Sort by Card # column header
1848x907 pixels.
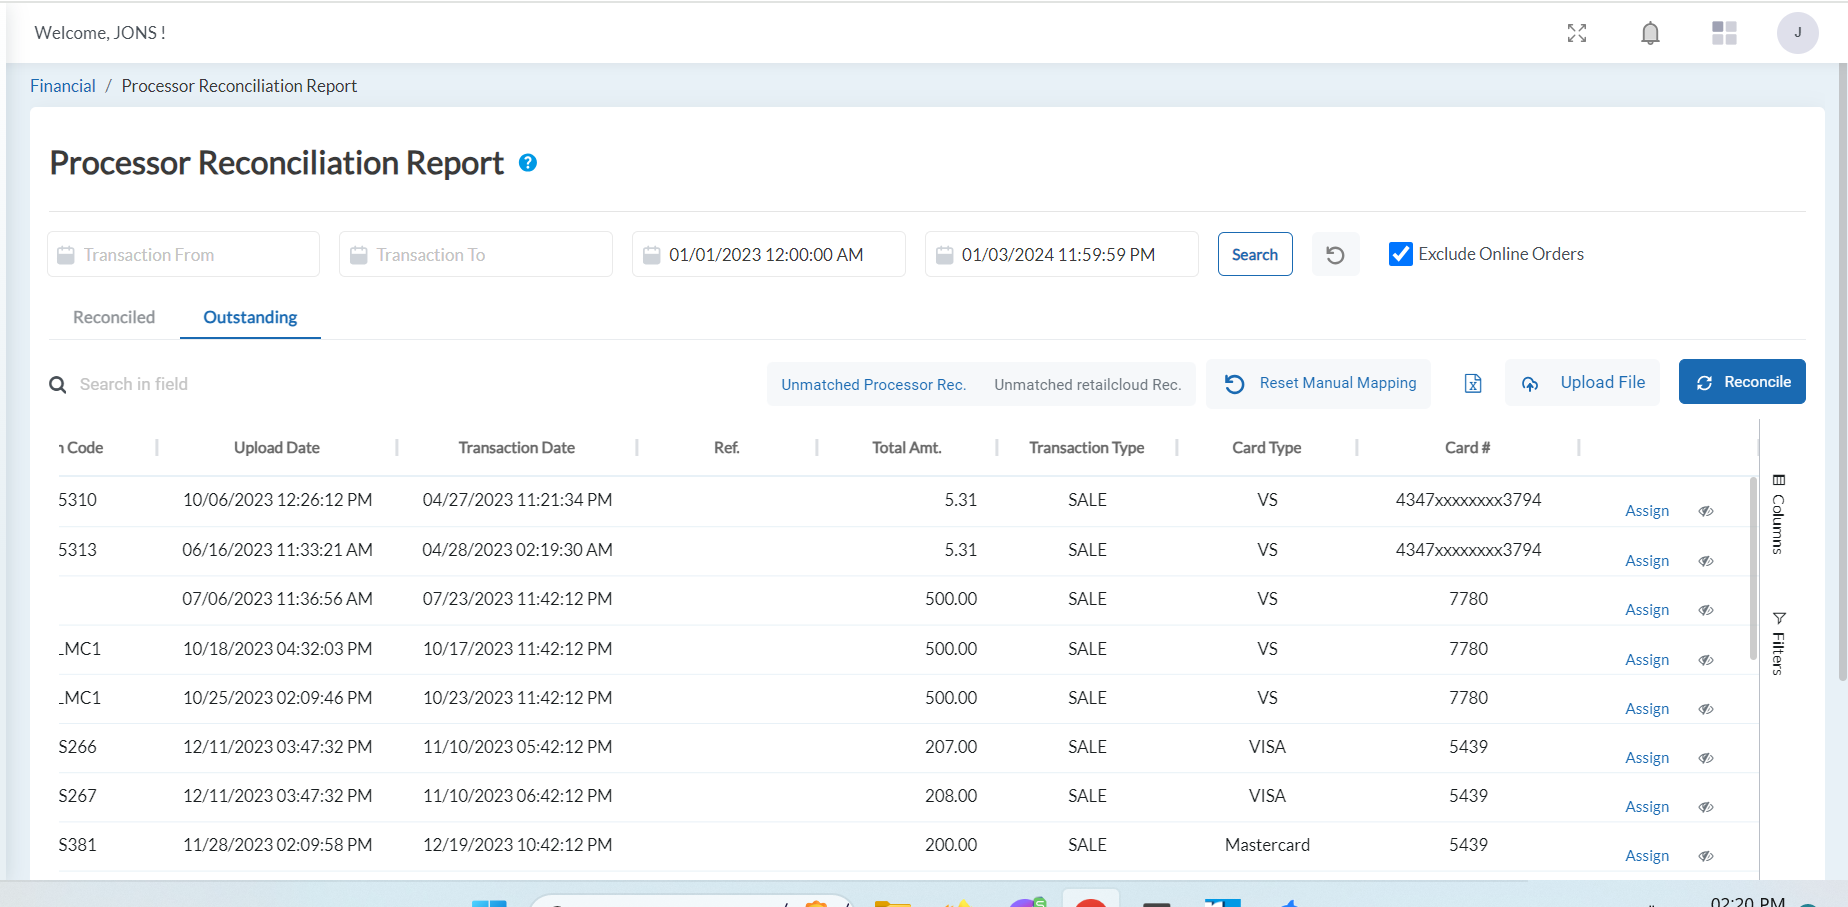[x=1468, y=448]
